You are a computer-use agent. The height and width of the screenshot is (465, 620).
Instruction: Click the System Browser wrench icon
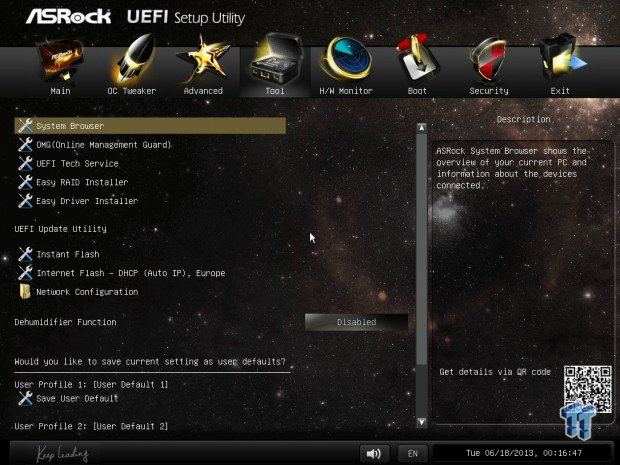25,126
